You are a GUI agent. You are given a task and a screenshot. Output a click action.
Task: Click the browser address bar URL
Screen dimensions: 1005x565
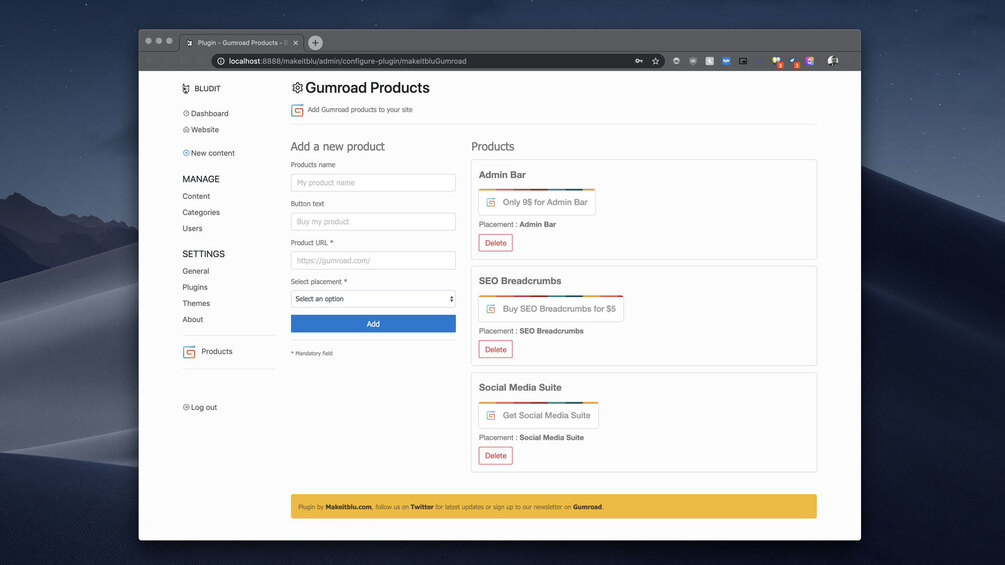click(x=347, y=61)
